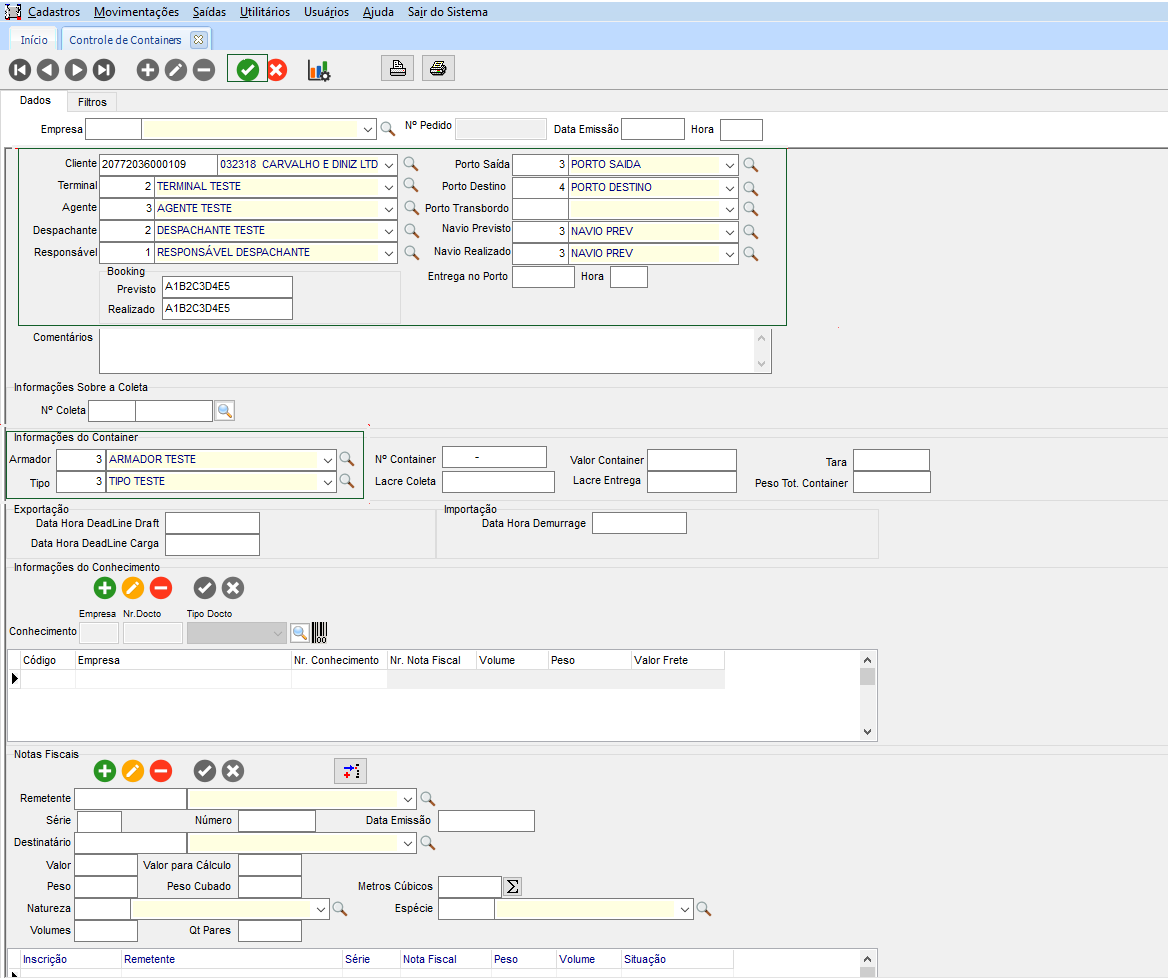Screen dimensions: 1168x978
Task: Add a Nota Fiscal with the green plus
Action: point(105,771)
